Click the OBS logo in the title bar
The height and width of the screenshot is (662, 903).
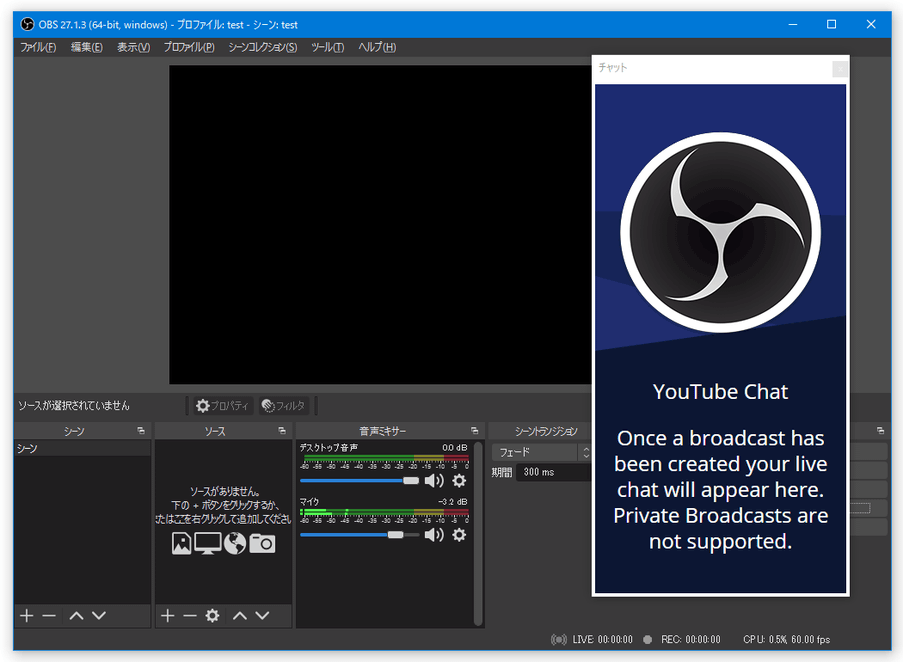point(27,24)
